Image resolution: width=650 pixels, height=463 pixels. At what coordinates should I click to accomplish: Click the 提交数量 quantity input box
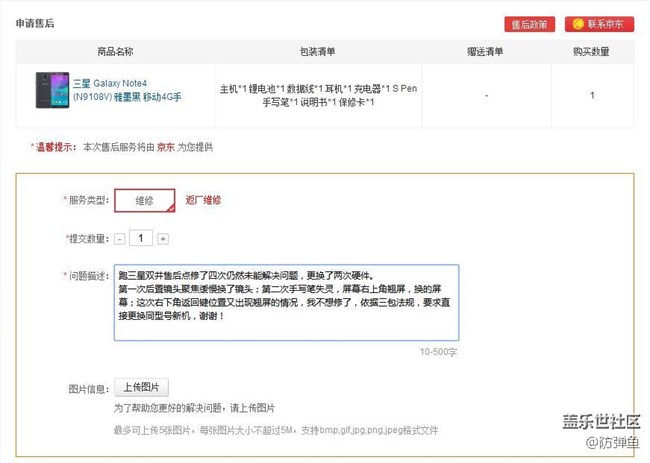pos(141,238)
